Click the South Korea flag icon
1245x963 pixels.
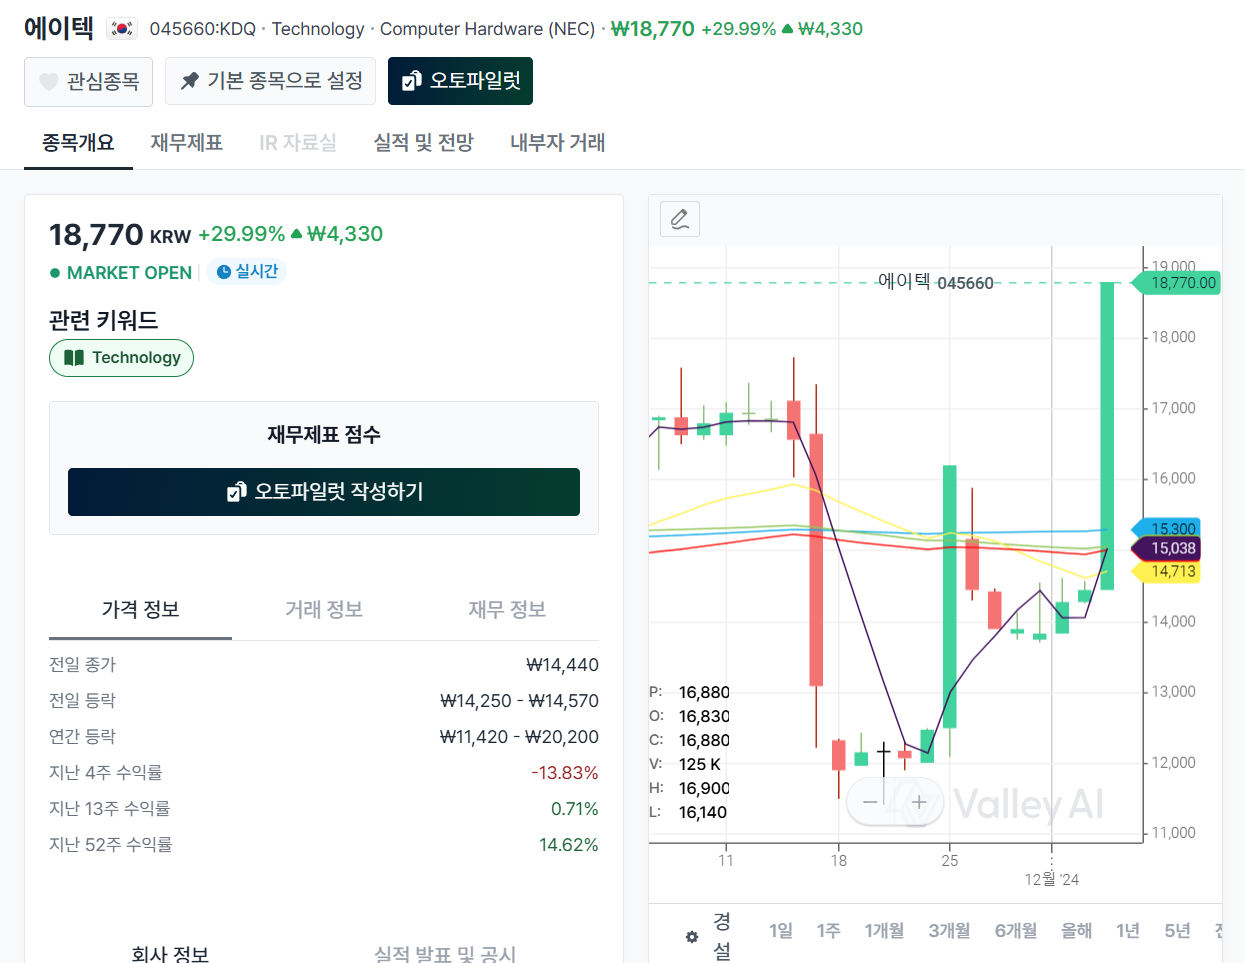coord(122,29)
